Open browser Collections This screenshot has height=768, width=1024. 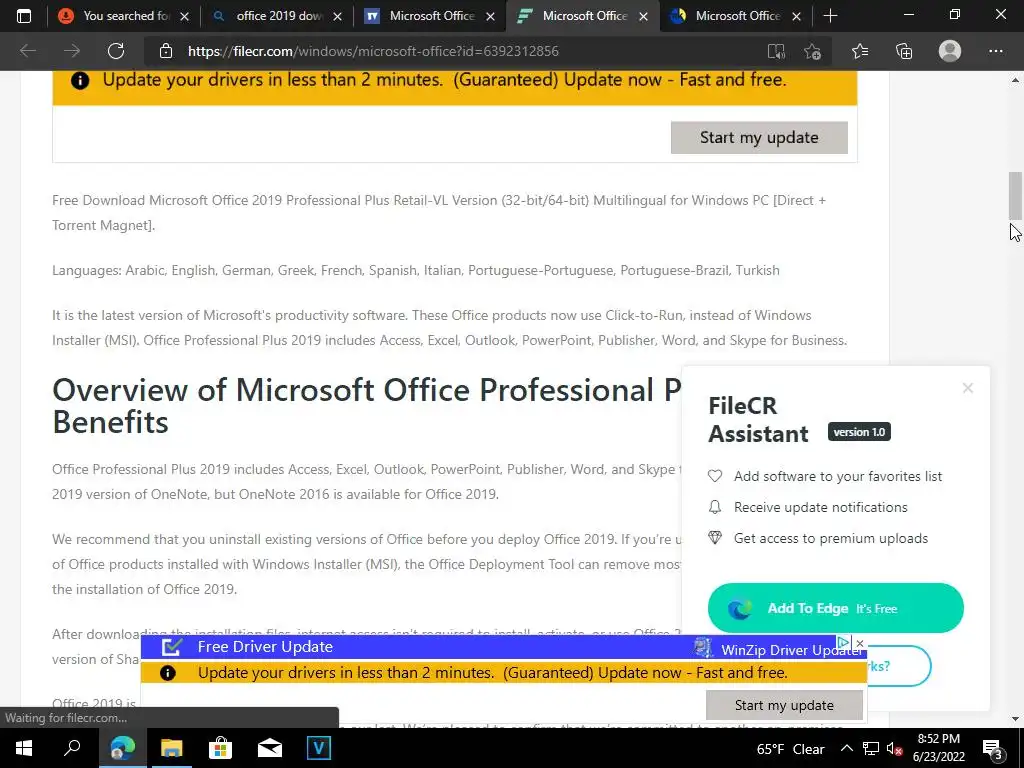point(904,51)
